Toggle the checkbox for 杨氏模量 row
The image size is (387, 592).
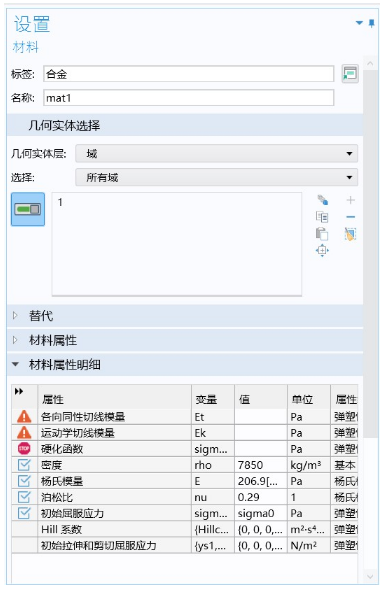(x=24, y=481)
